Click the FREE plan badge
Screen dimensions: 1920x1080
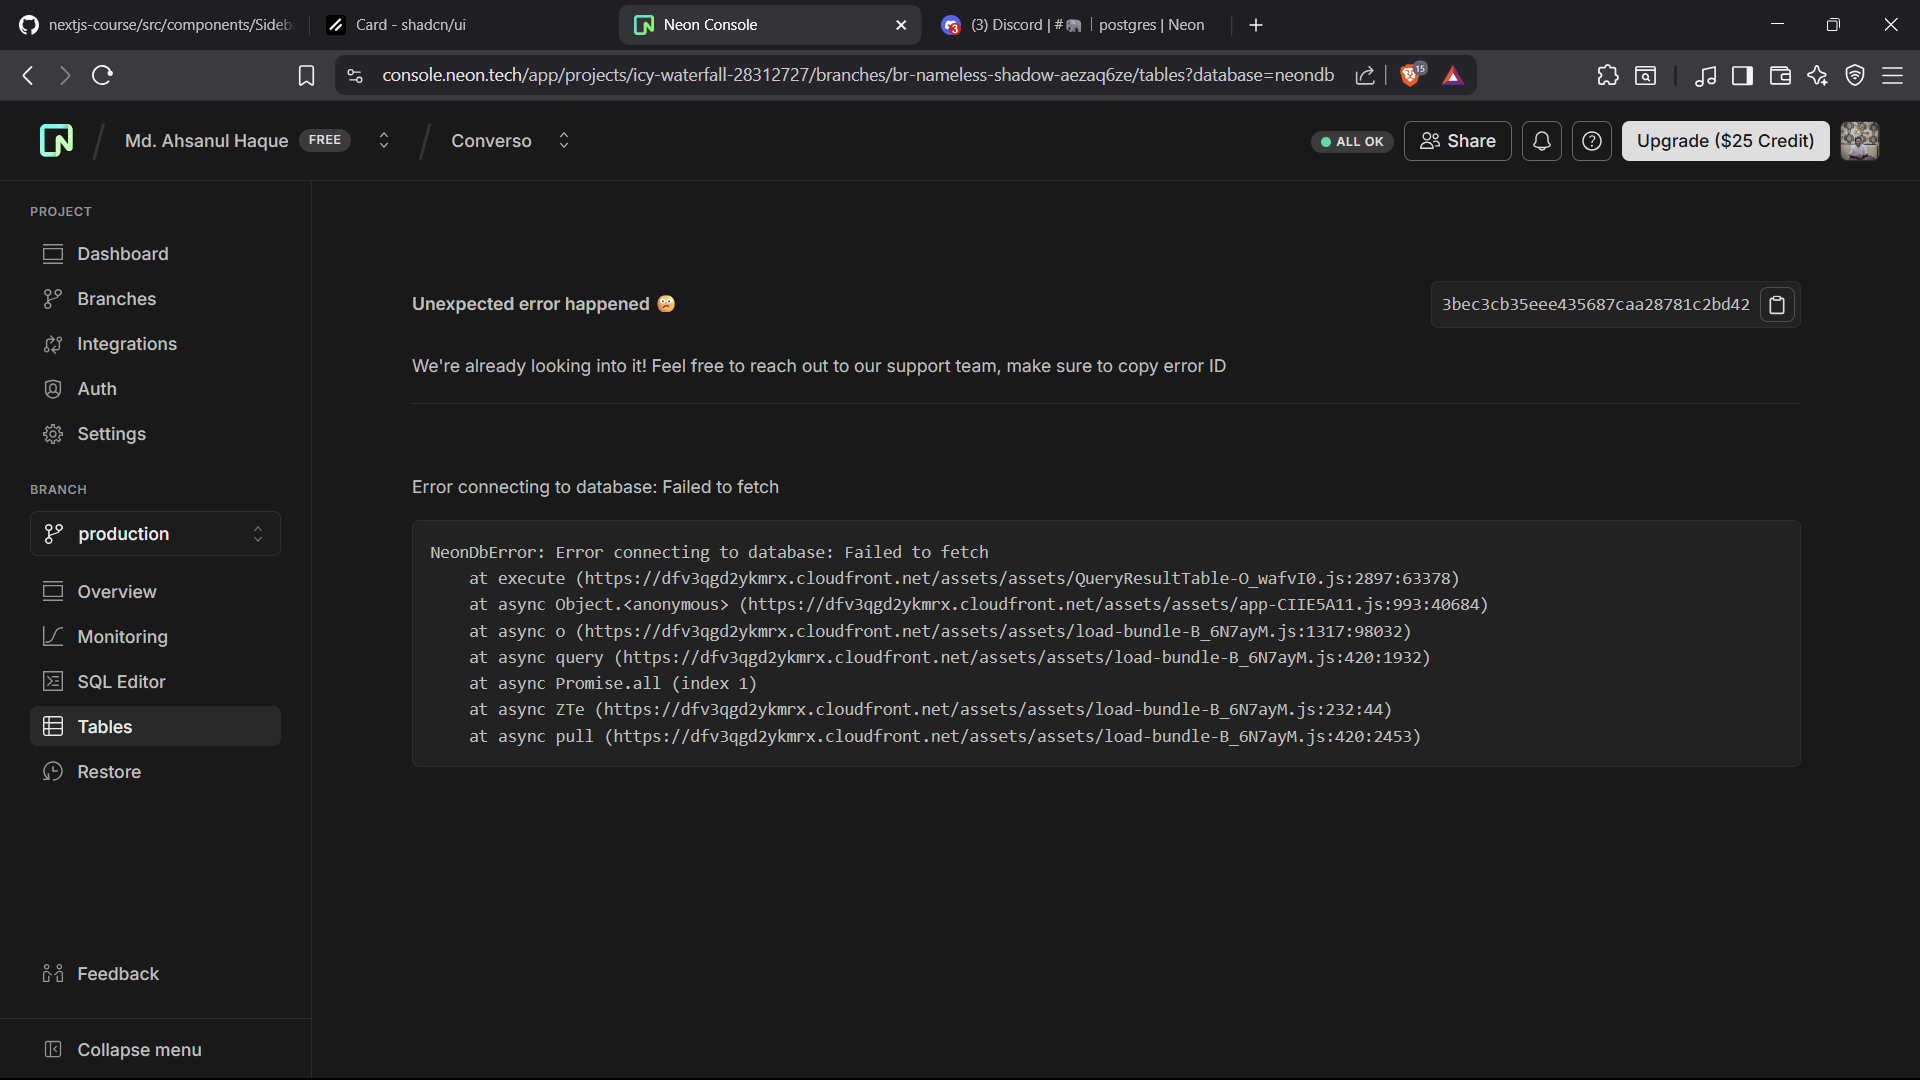(x=325, y=140)
